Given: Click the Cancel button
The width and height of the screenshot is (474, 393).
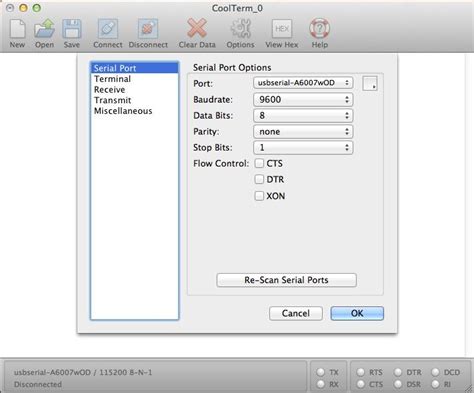Looking at the screenshot, I should (x=296, y=313).
